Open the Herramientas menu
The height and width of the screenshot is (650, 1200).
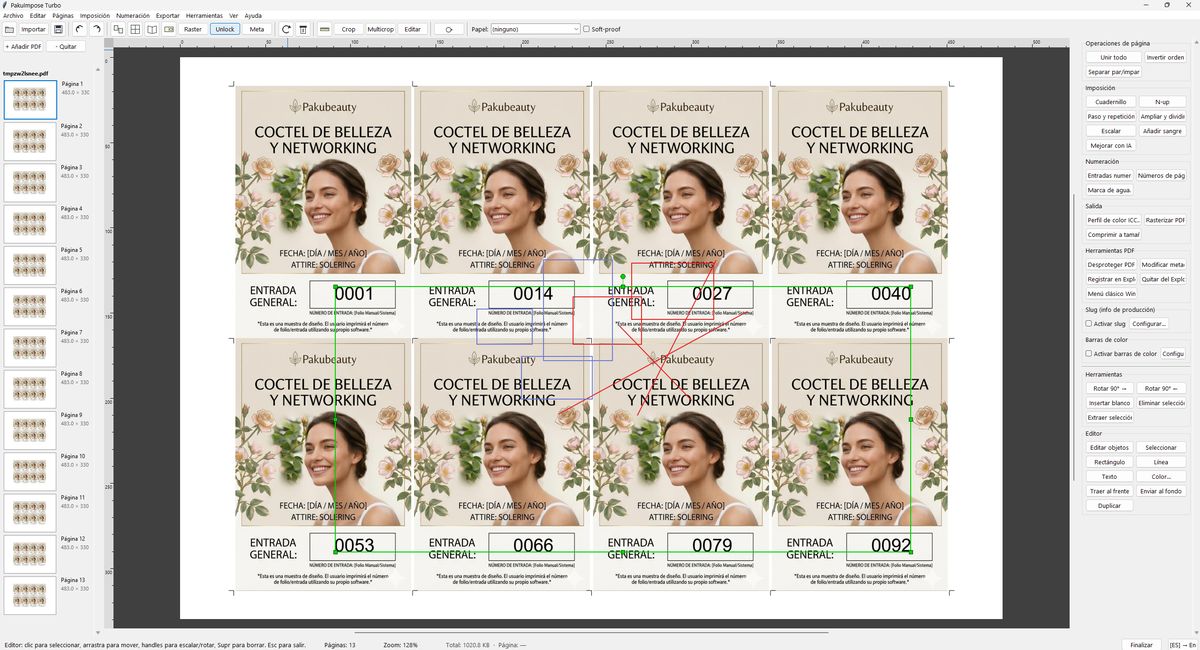coord(205,16)
